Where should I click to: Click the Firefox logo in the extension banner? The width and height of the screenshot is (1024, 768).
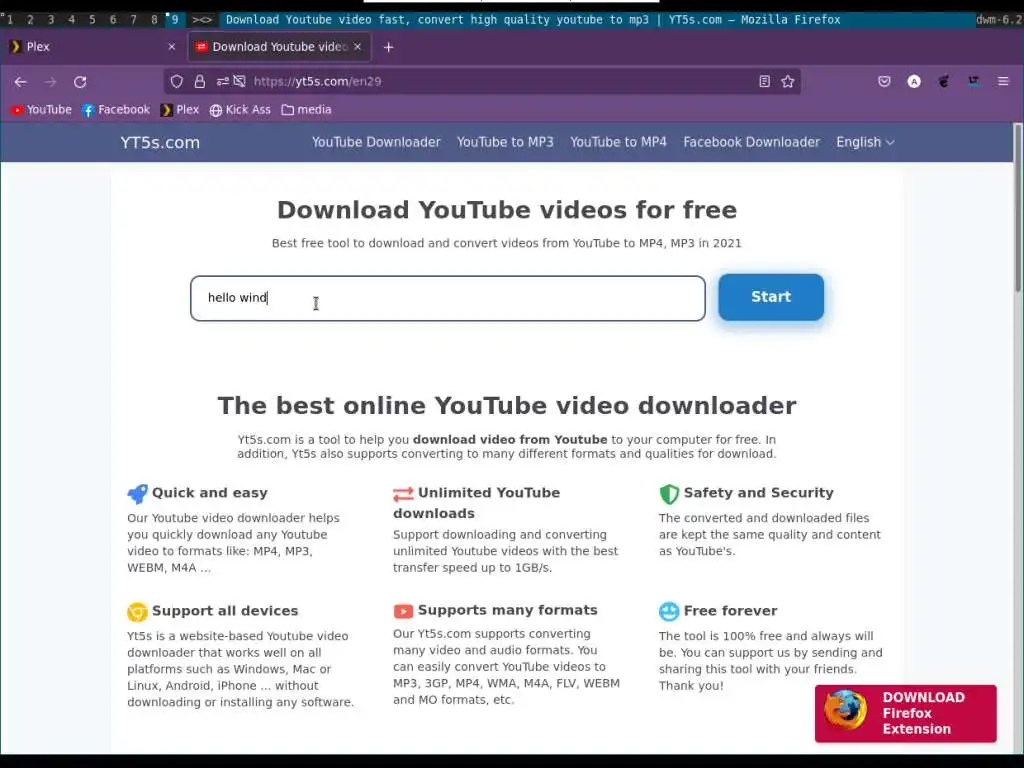coord(846,710)
